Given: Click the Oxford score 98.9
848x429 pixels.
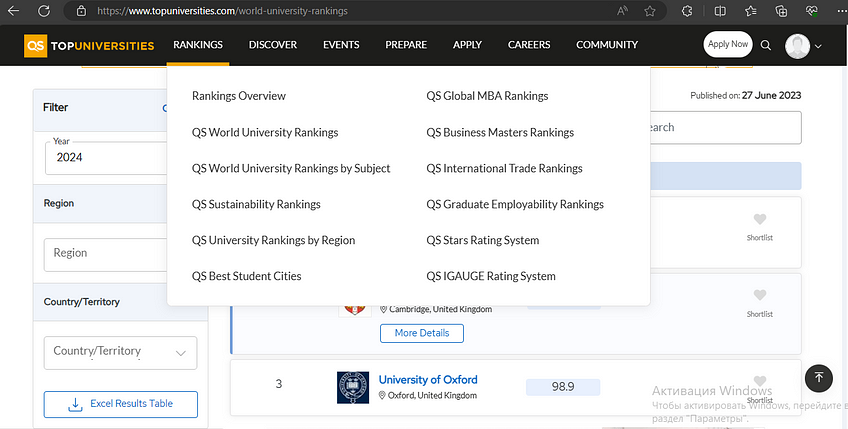Looking at the screenshot, I should click(563, 387).
